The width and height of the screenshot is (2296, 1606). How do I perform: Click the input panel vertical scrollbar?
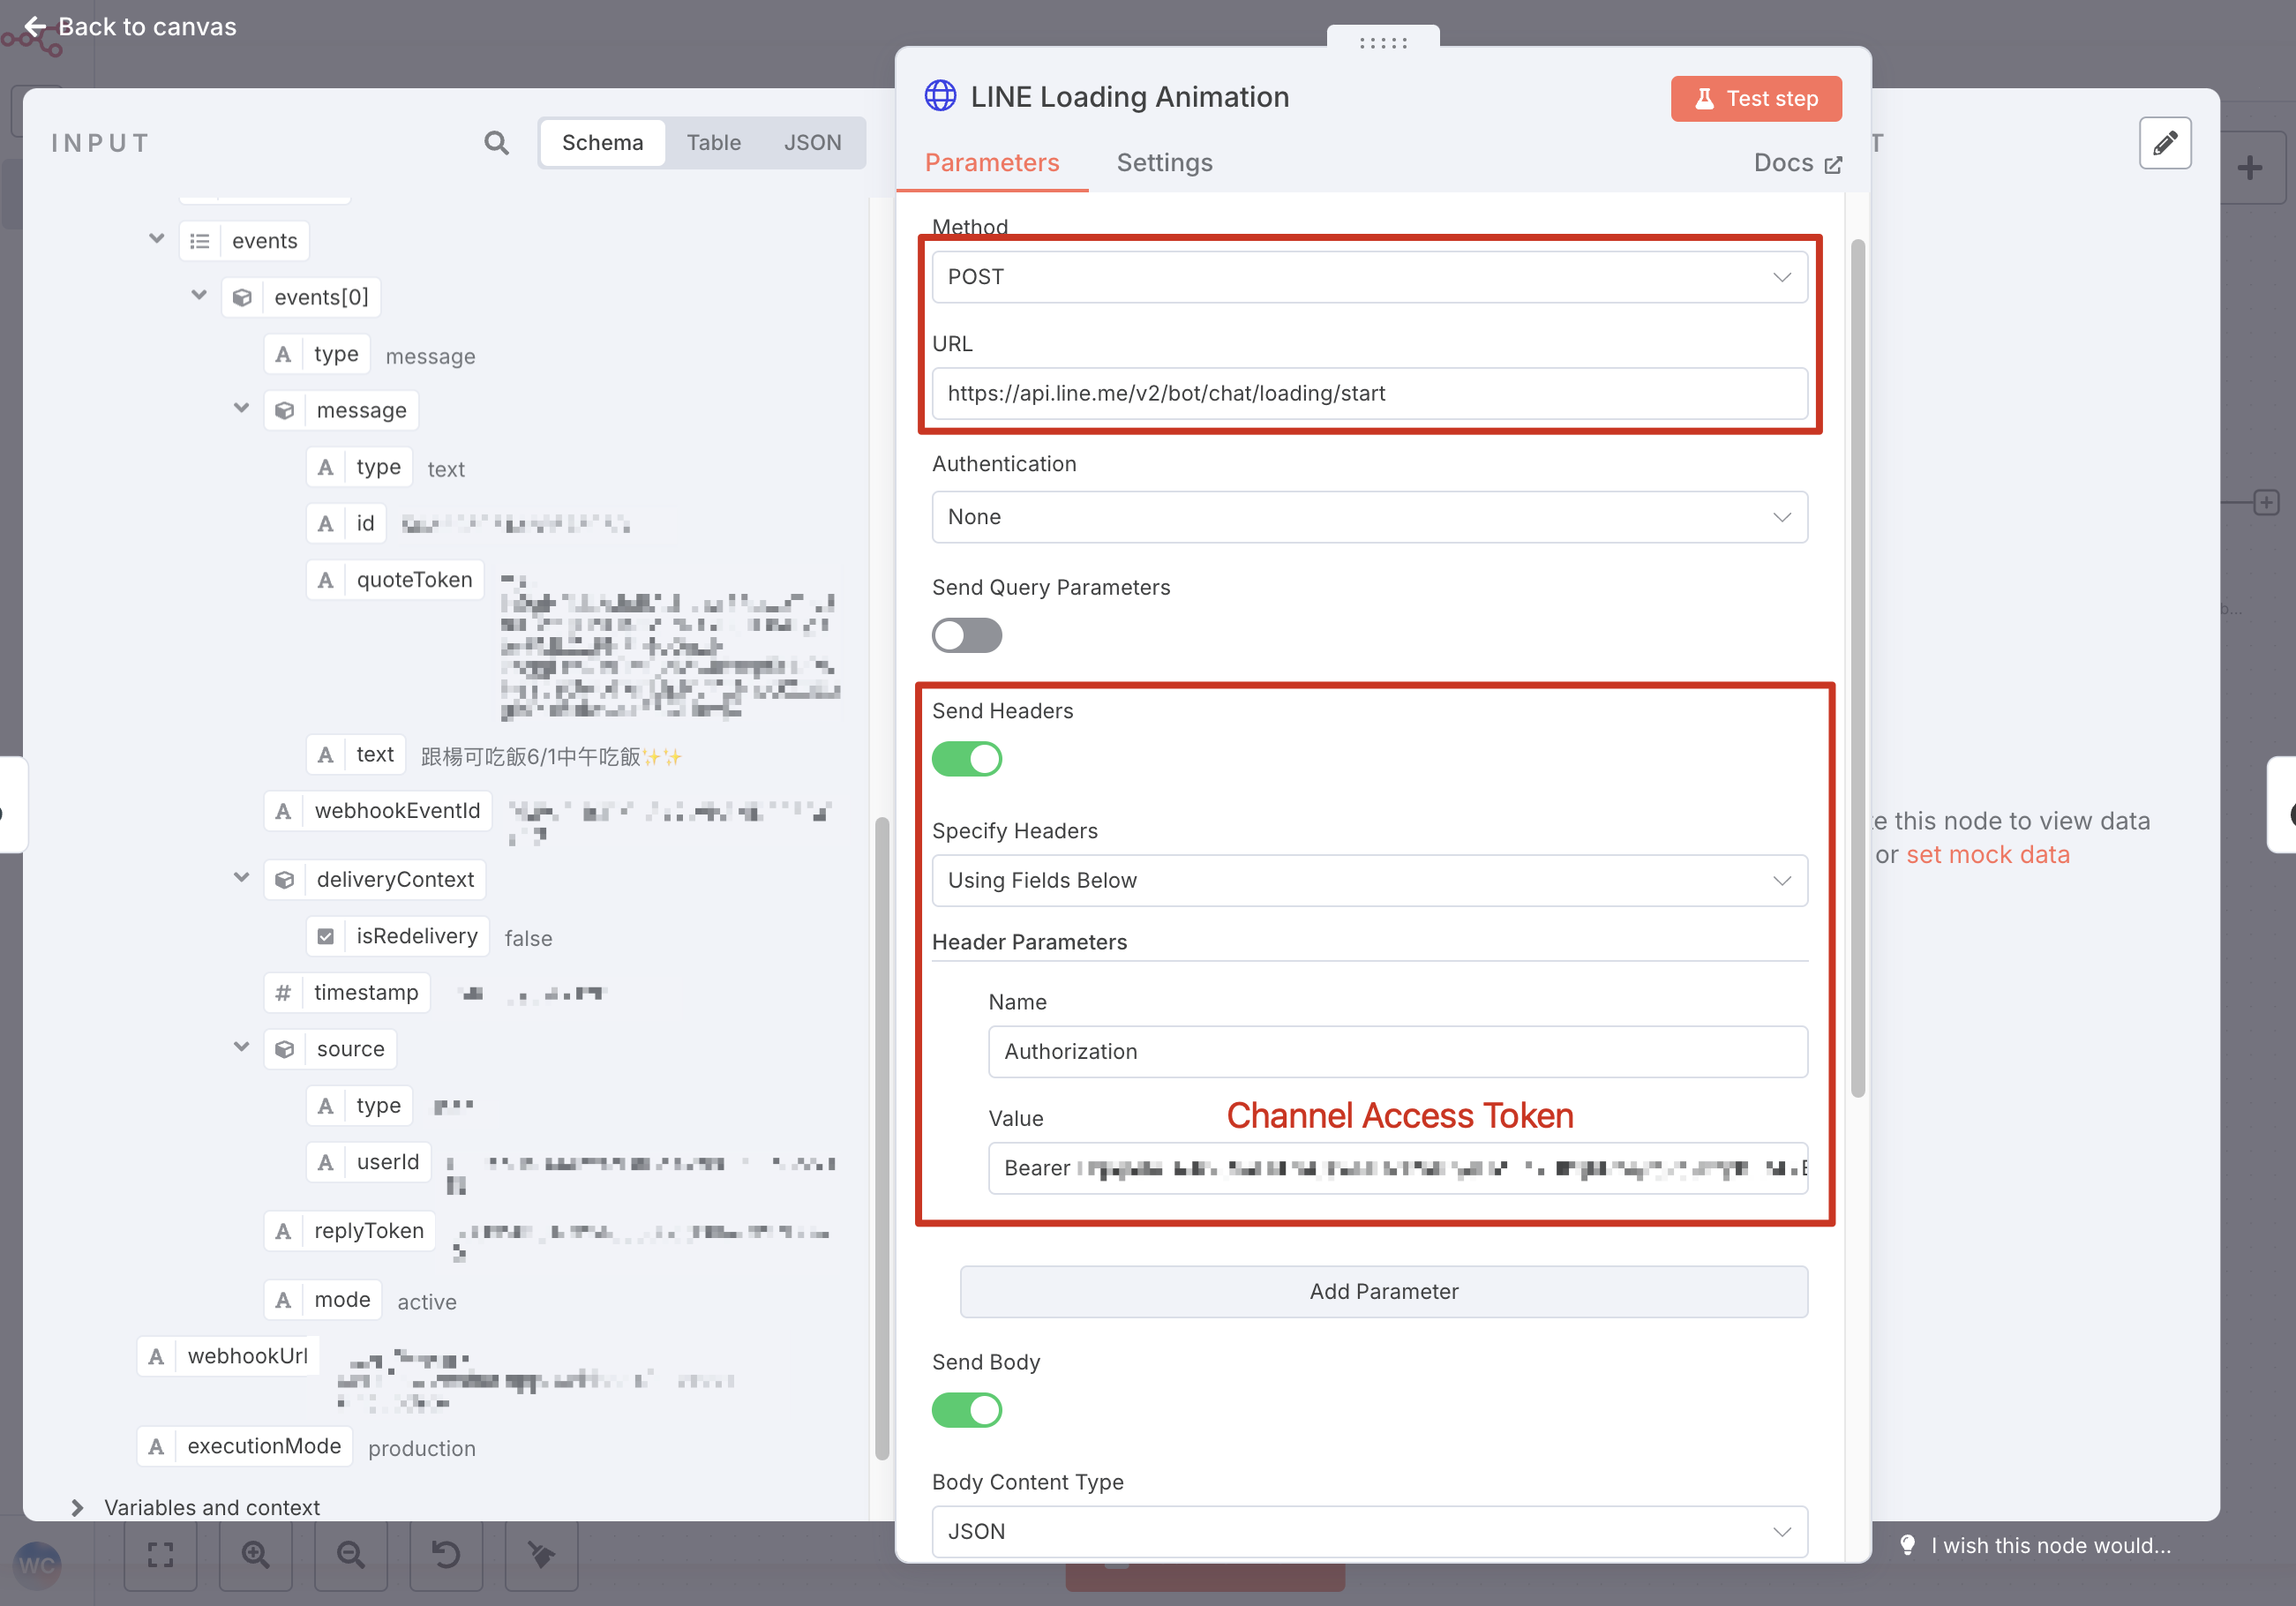coord(882,1139)
